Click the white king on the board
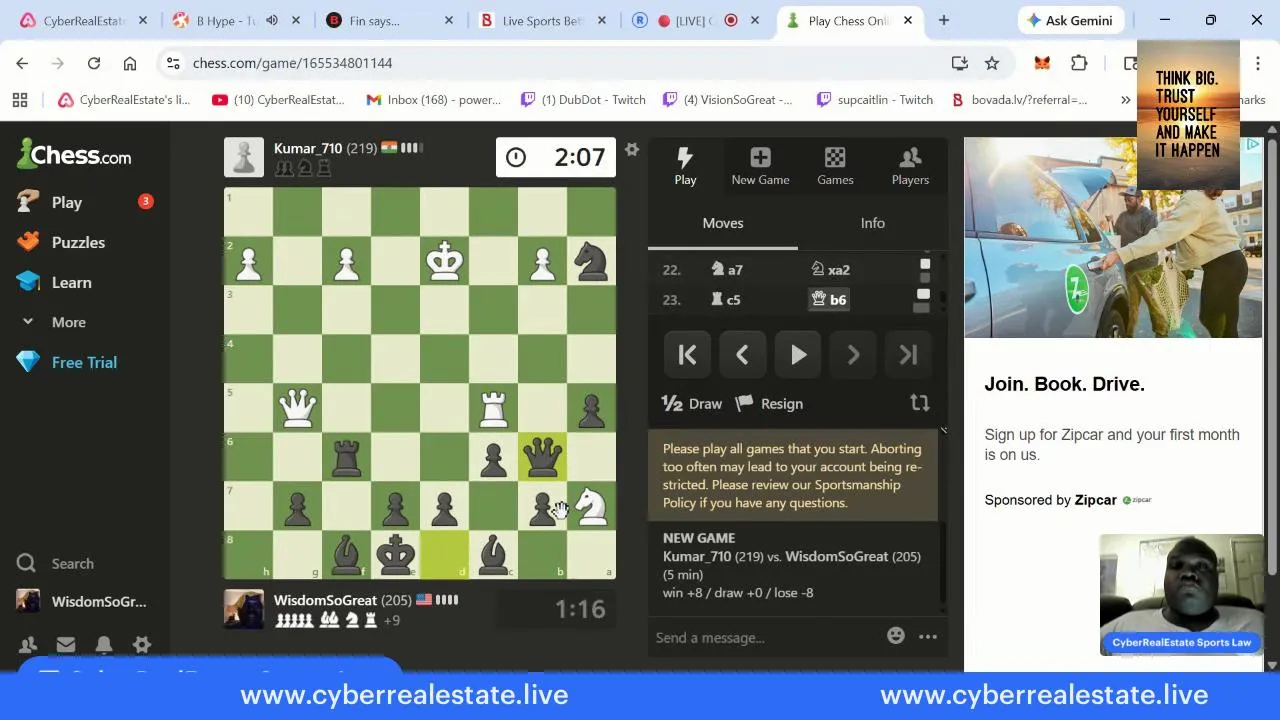This screenshot has width=1280, height=720. pyautogui.click(x=444, y=261)
